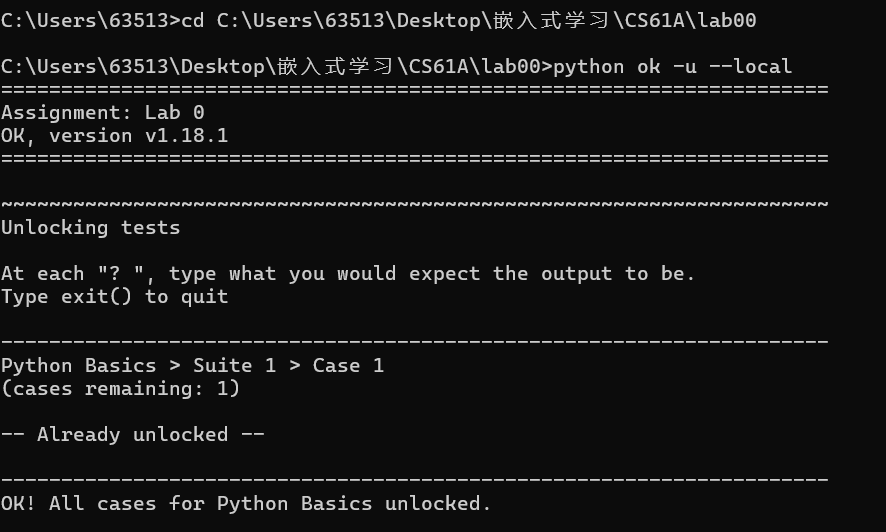Click 'OK! All cases for Python Basics unlocked.'
Screen dimensions: 886x532
pyautogui.click(x=246, y=503)
